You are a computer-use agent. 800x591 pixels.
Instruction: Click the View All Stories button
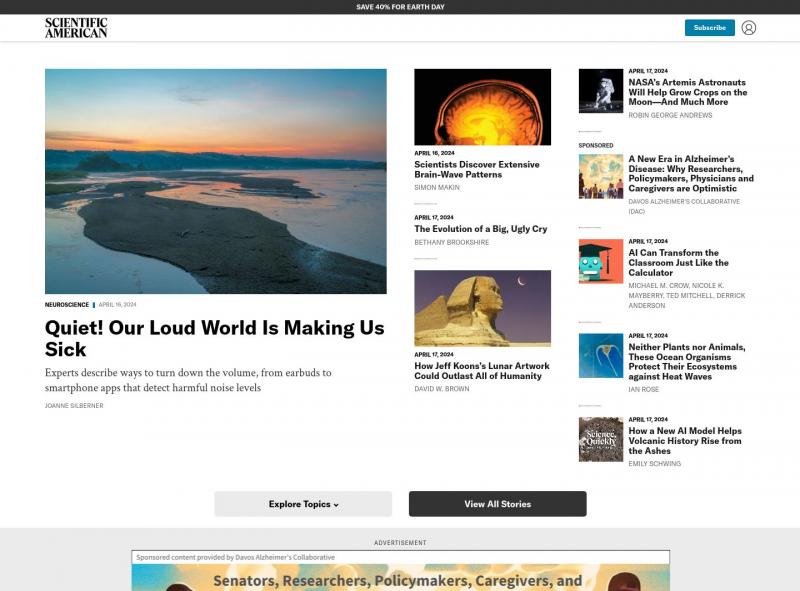[x=497, y=504]
